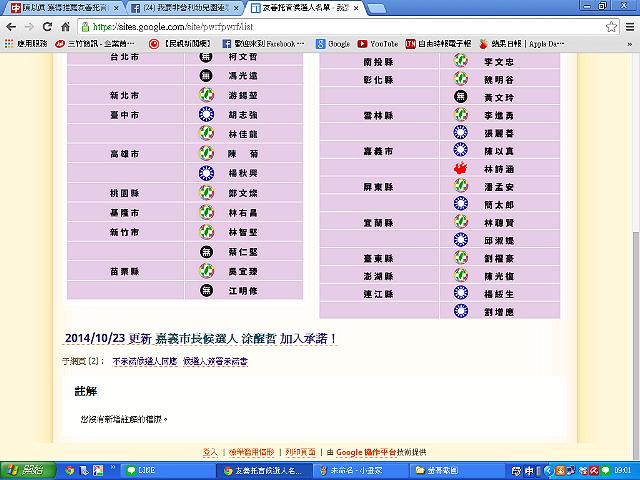Screen dimensions: 640x480
Task: Click the DPP party emblem beside 陳 菊
Action: tap(206, 154)
